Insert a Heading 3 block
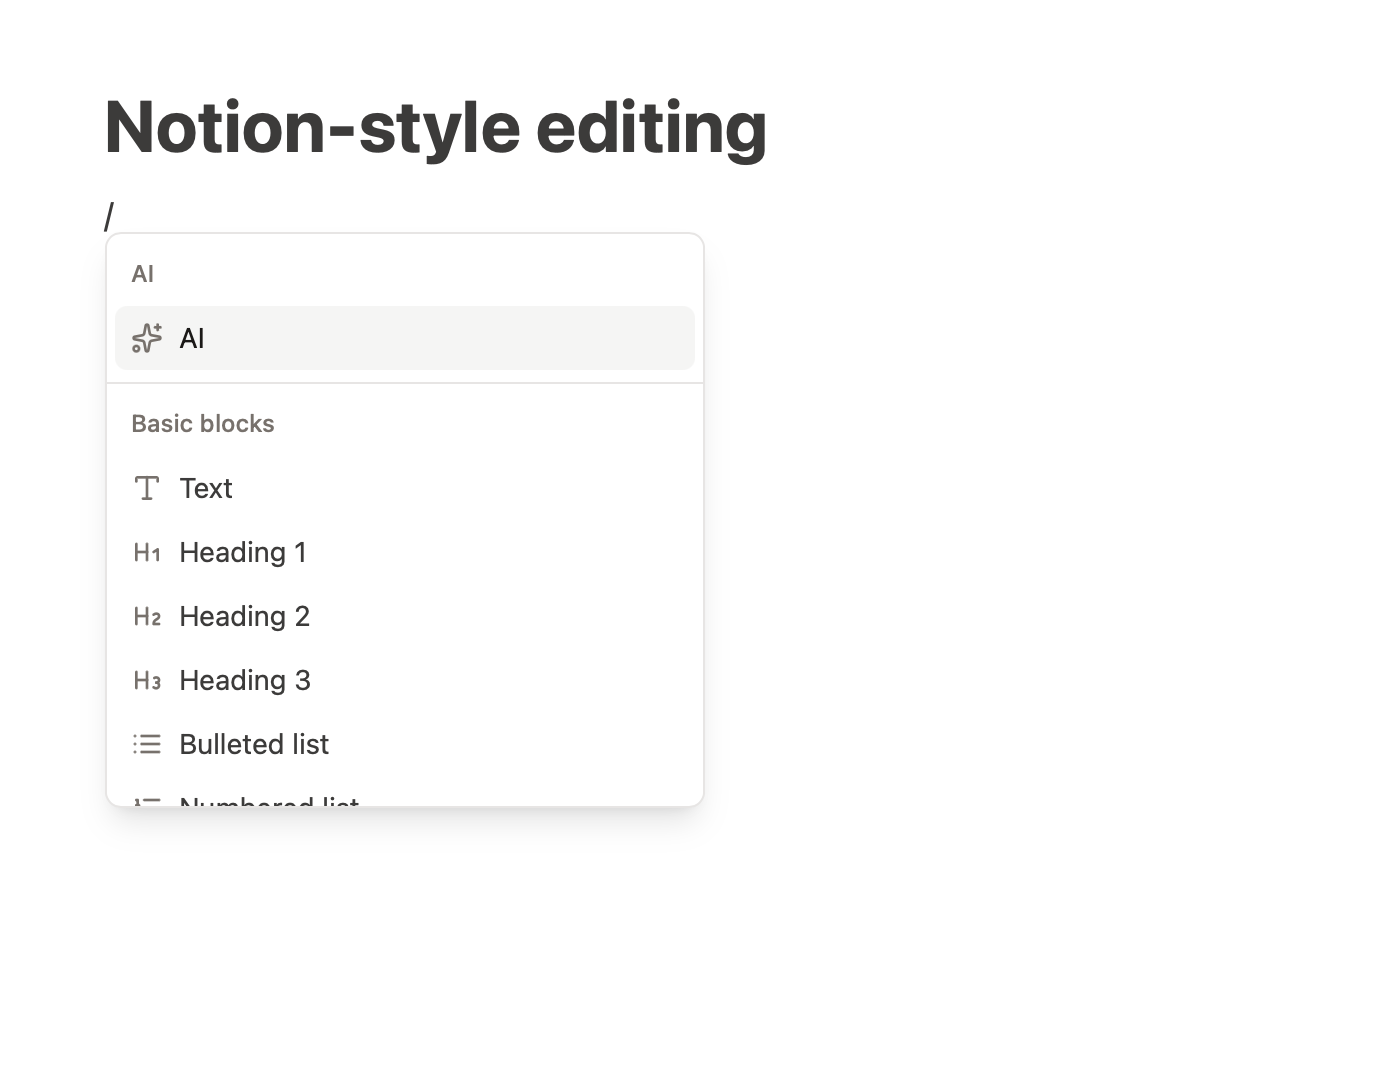1398x1068 pixels. click(405, 680)
